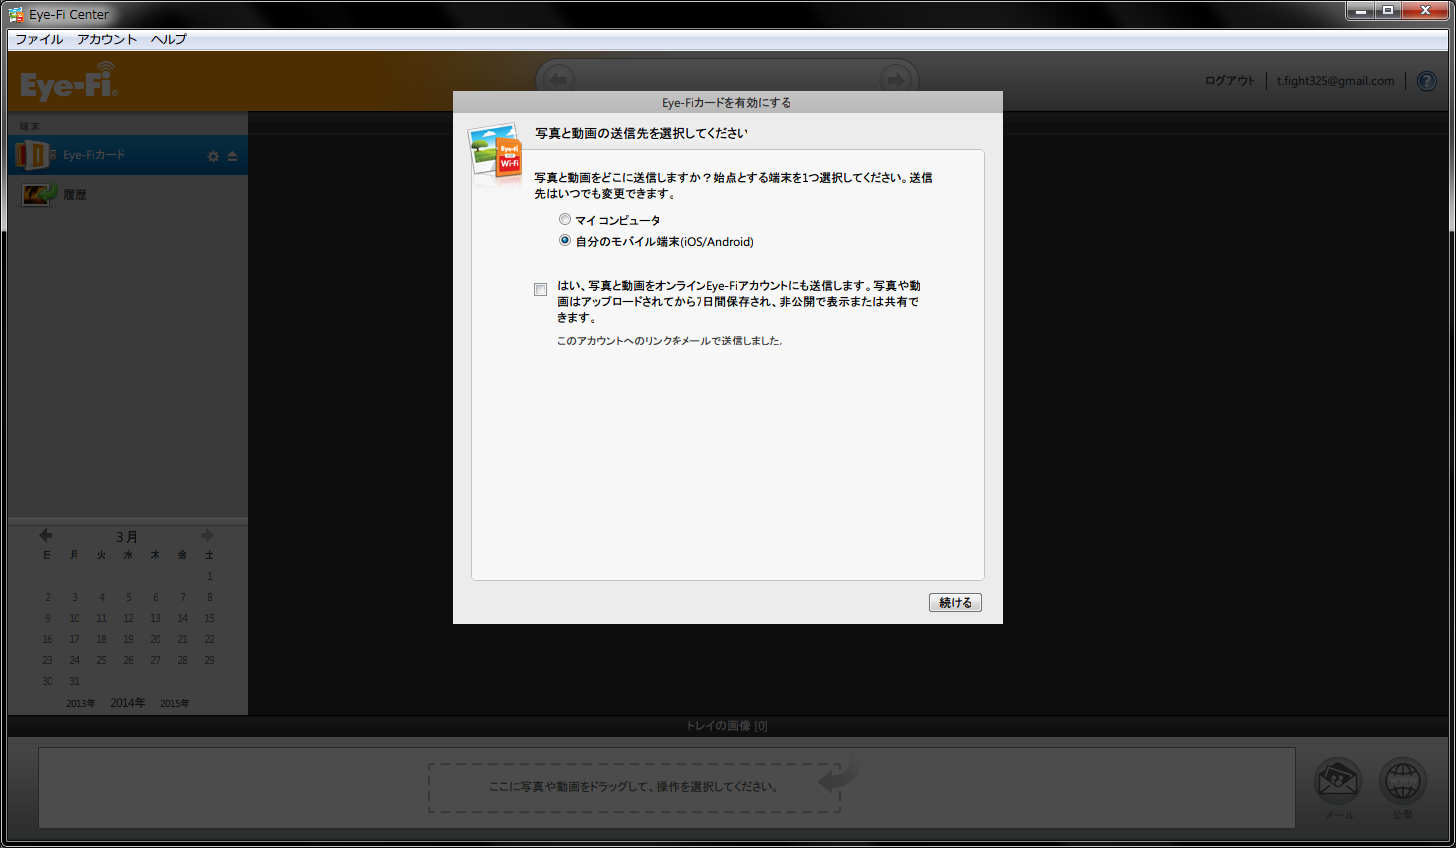Click the back arrow navigation button
1456x848 pixels.
[558, 79]
